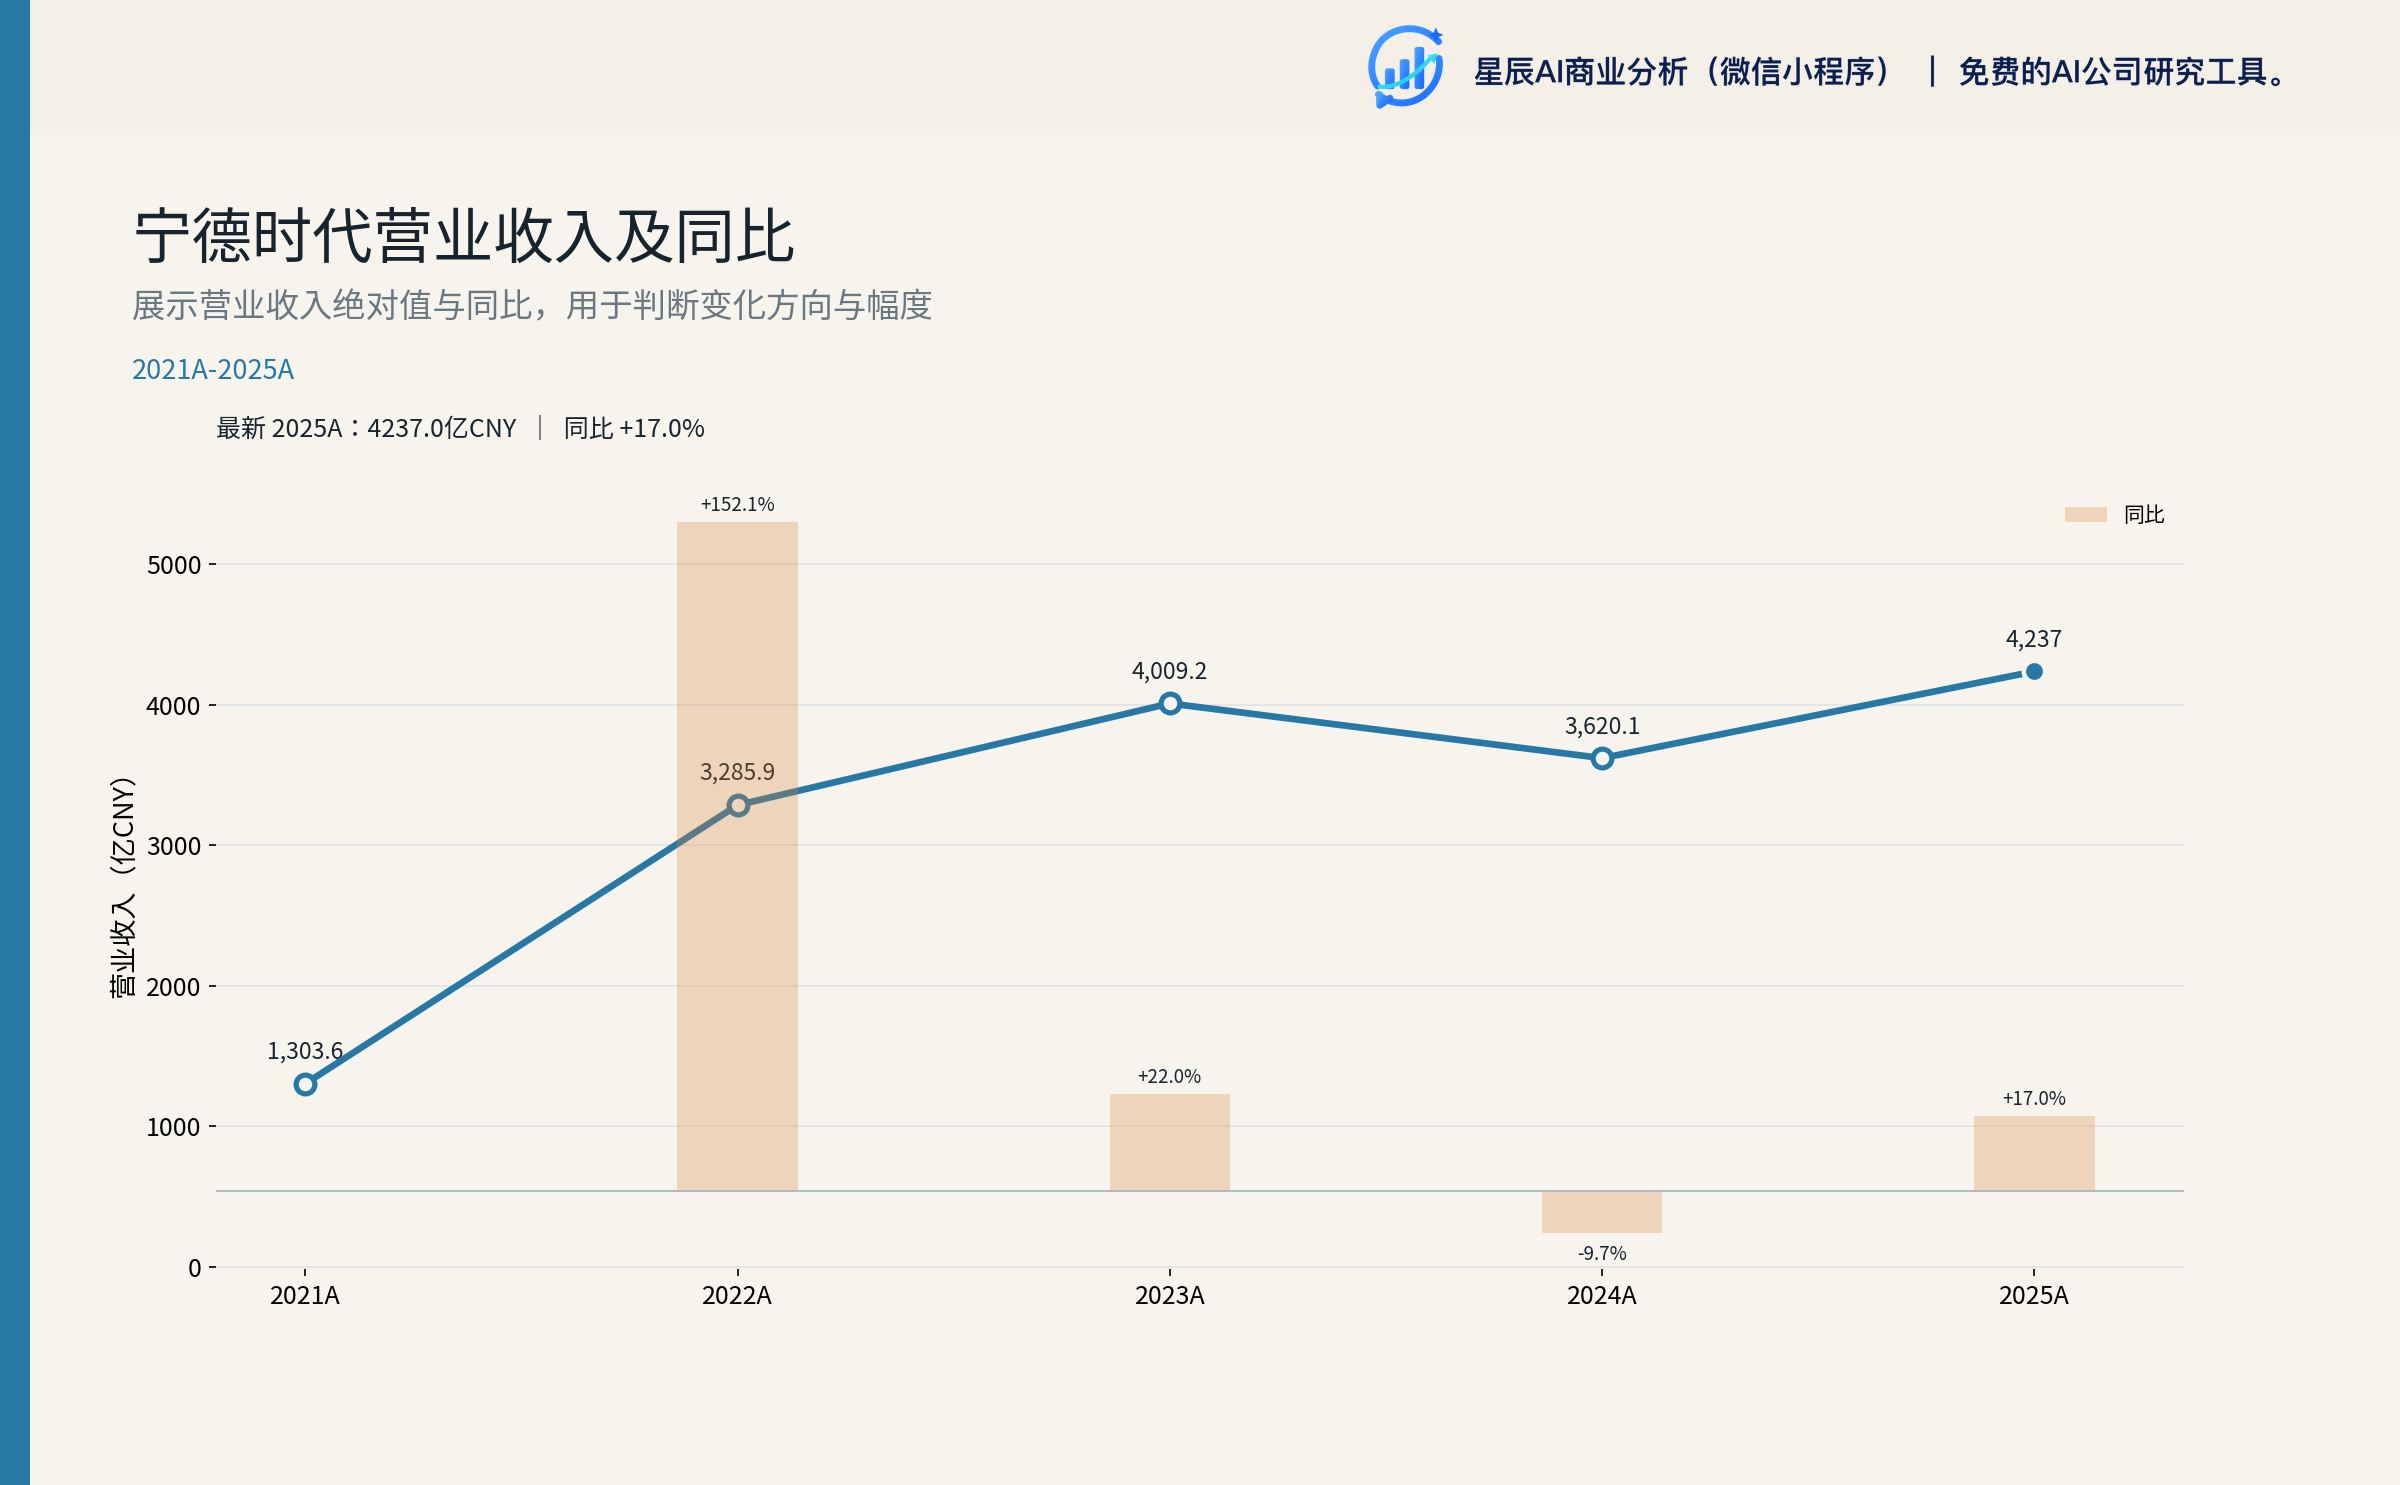The height and width of the screenshot is (1485, 2400).
Task: Select the 2021A revenue data point
Action: (306, 1084)
